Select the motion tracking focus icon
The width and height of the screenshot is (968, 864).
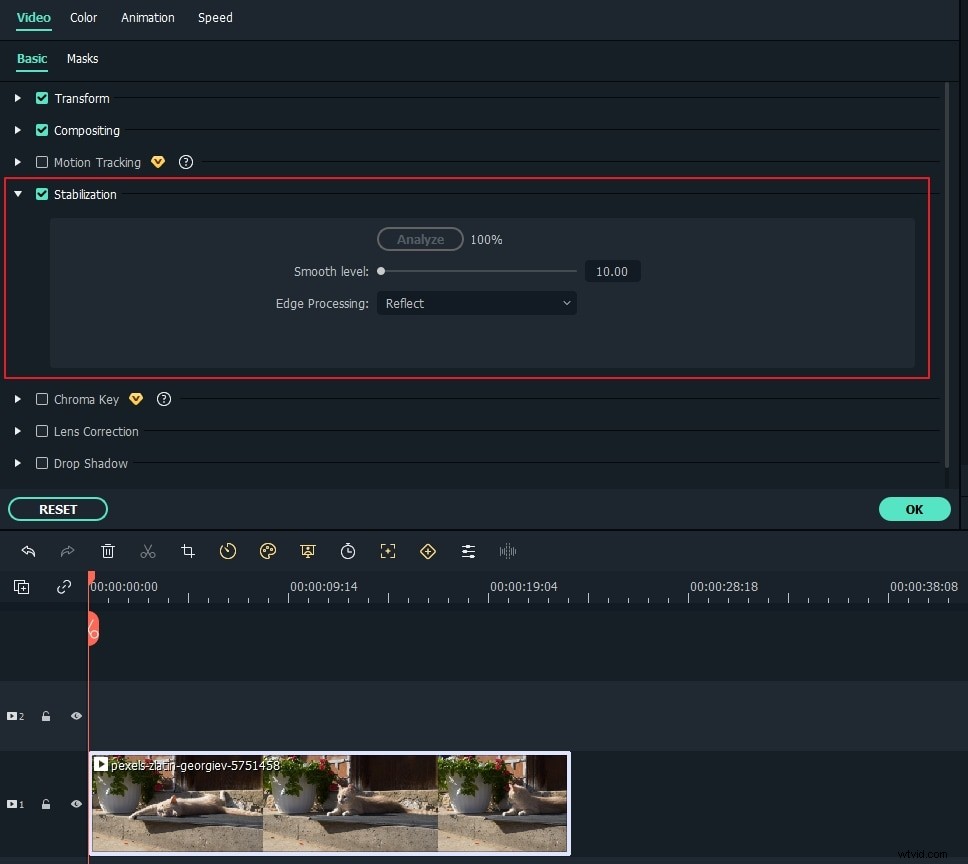(x=388, y=551)
